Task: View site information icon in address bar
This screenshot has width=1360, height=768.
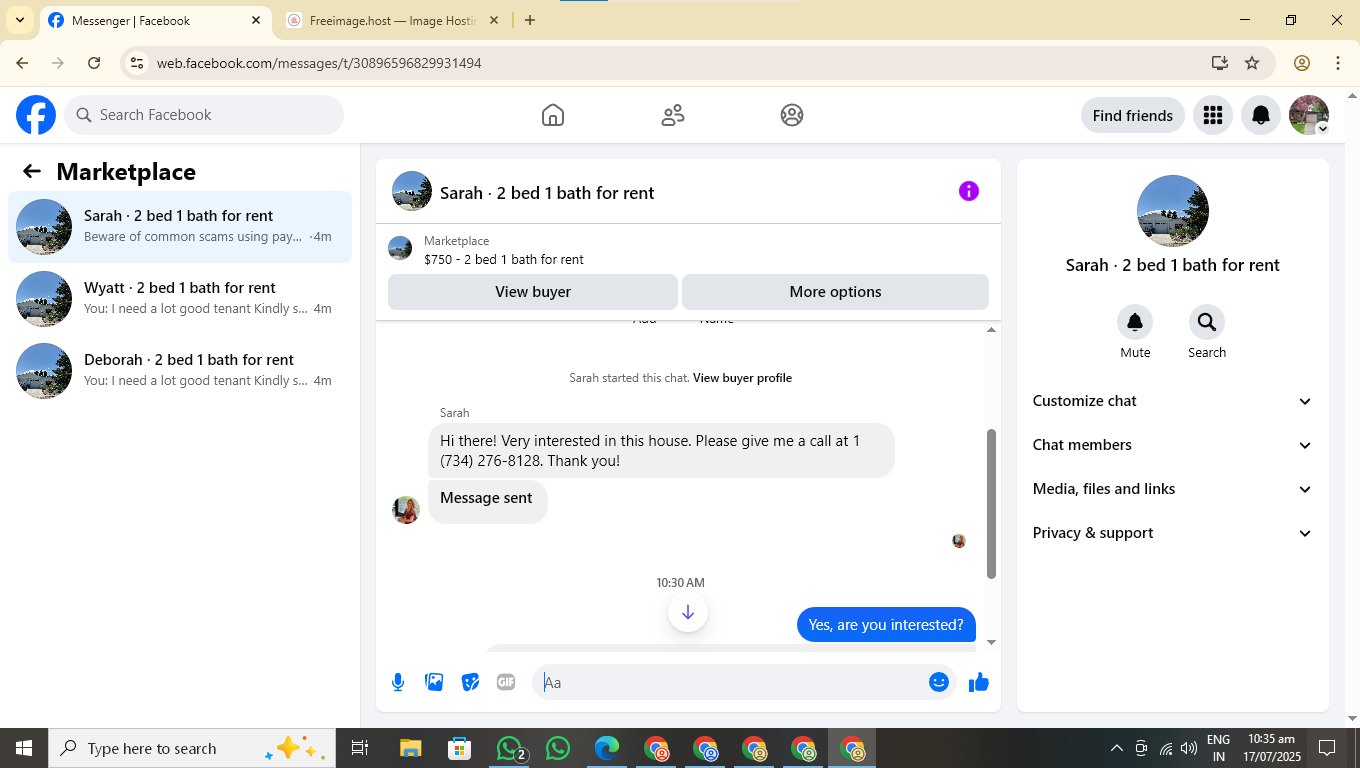Action: tap(138, 63)
